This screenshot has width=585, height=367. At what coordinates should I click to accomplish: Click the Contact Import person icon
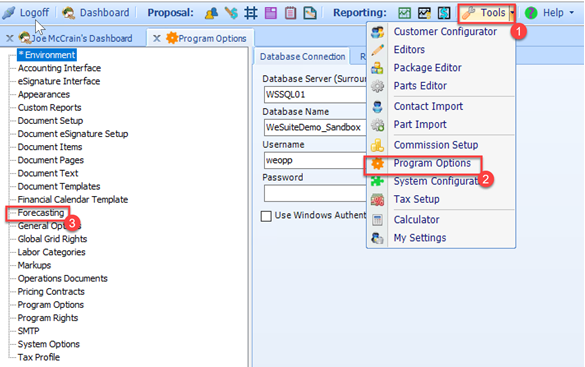[377, 107]
